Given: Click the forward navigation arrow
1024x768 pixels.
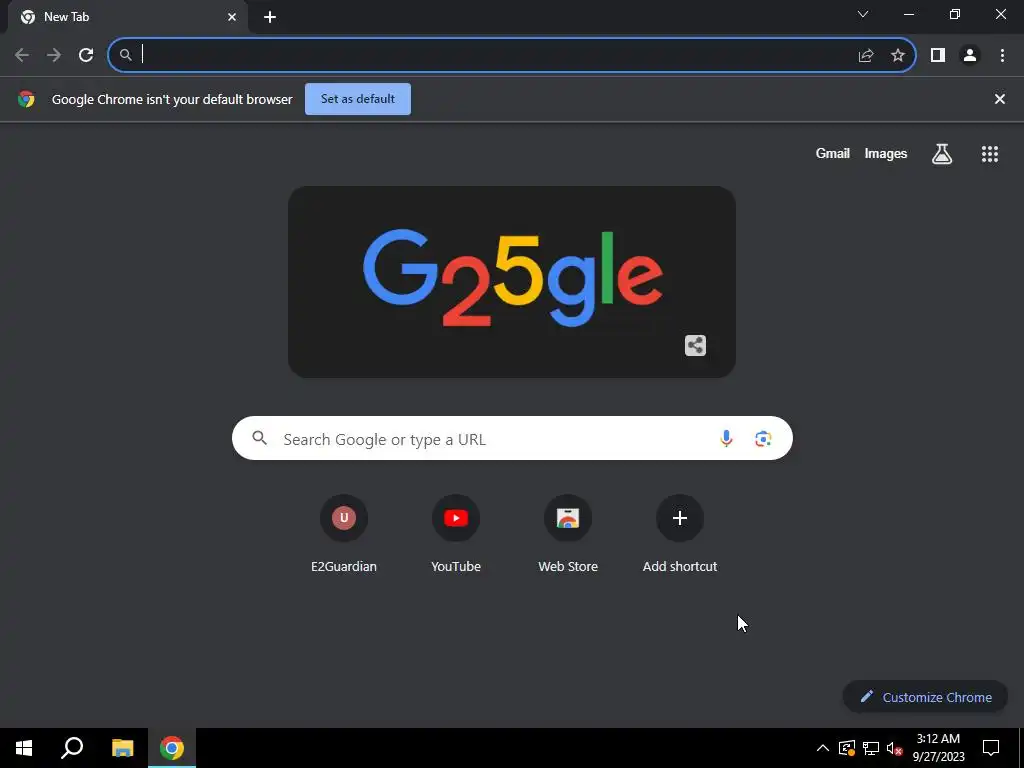Looking at the screenshot, I should coord(54,56).
